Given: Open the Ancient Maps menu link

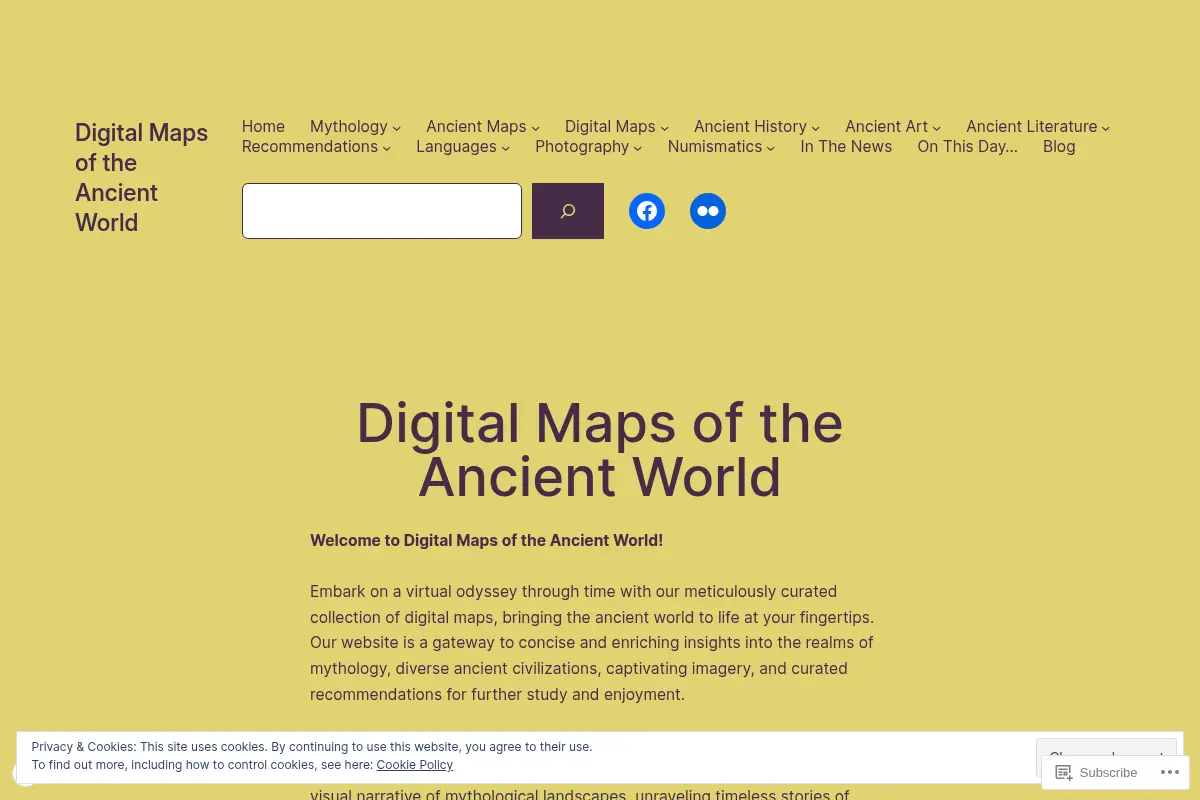Looking at the screenshot, I should (476, 126).
